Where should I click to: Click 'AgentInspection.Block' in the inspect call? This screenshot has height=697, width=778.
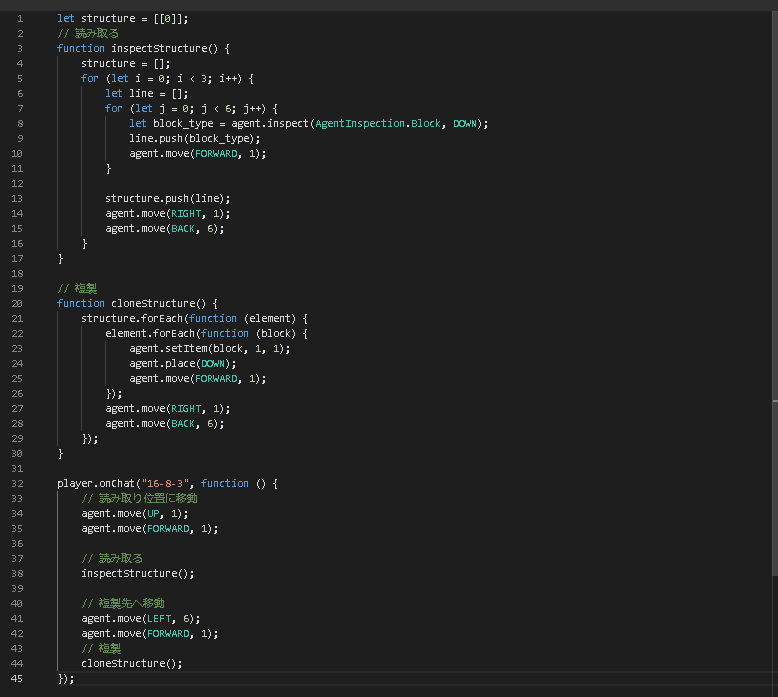(378, 123)
